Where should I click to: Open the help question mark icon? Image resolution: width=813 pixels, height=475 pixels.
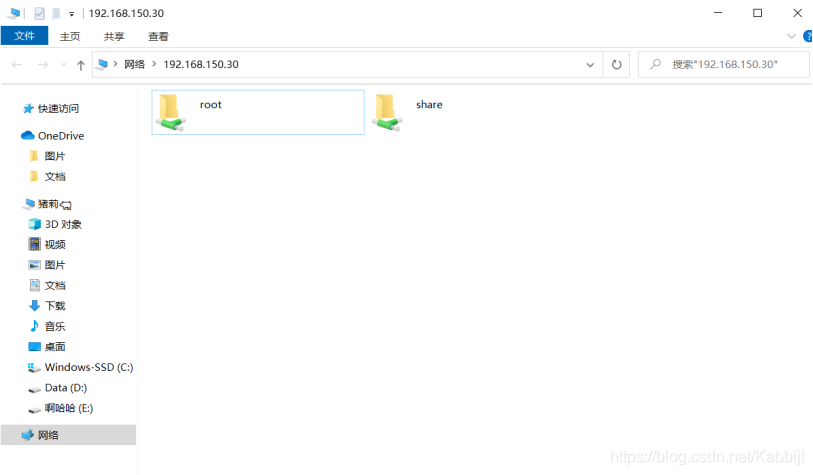click(807, 36)
